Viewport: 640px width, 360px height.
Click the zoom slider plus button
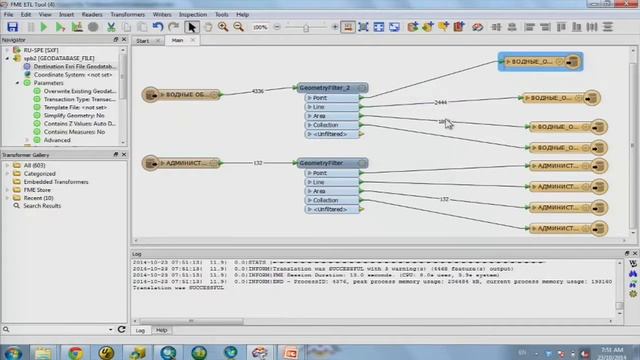tap(335, 27)
